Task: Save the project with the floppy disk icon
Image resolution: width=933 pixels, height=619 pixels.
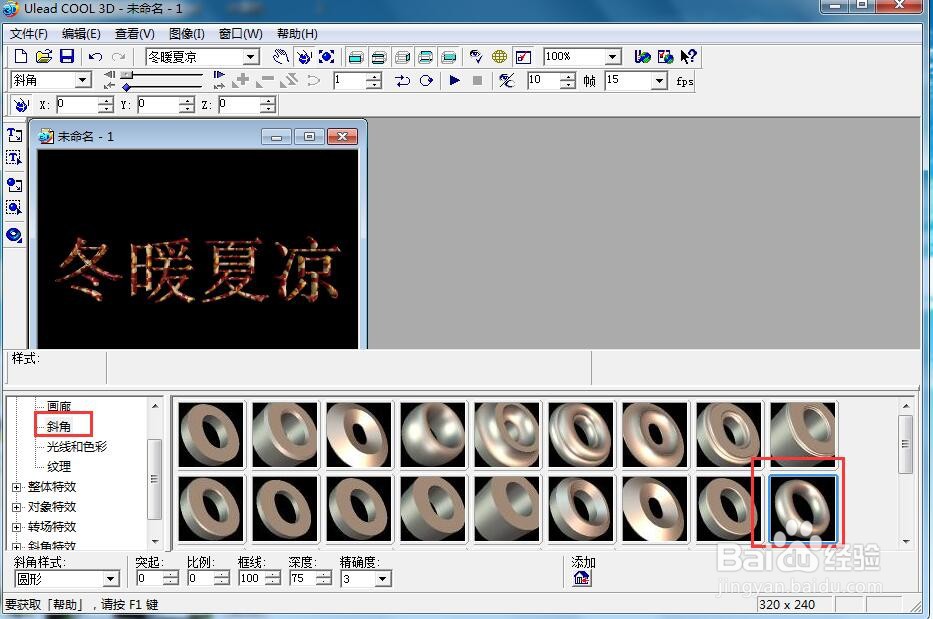Action: (67, 57)
